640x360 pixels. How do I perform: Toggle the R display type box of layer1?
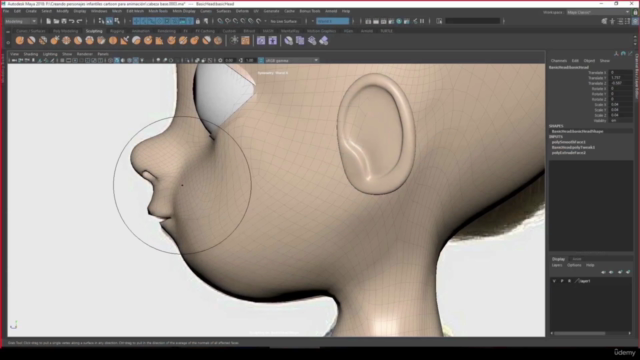pyautogui.click(x=569, y=281)
